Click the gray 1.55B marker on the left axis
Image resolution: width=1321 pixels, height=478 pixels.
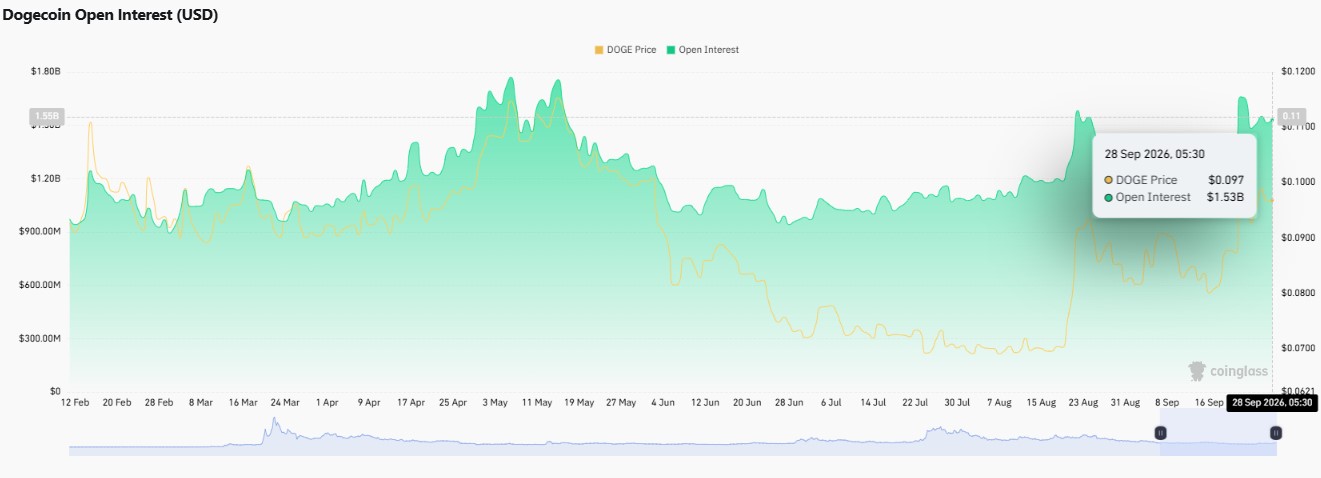(46, 116)
